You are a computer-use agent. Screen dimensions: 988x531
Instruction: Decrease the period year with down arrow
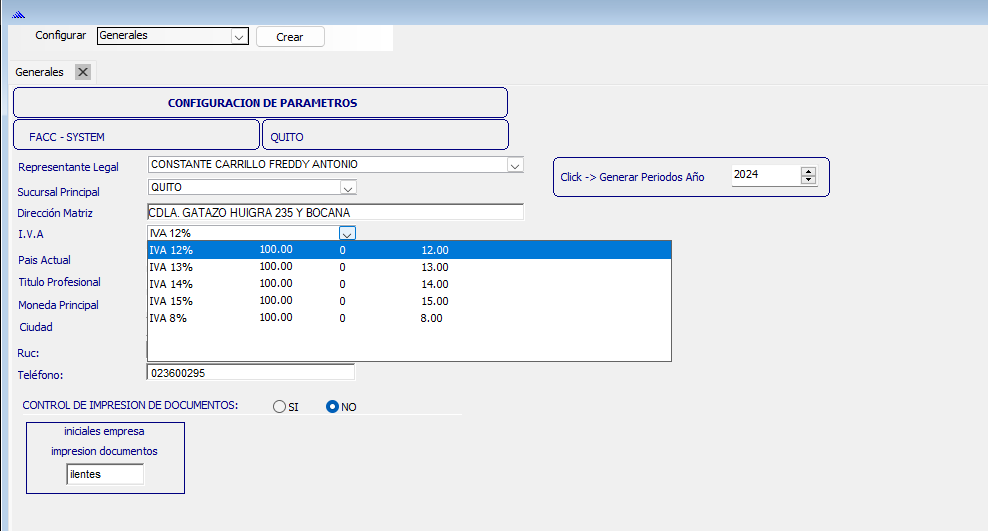click(x=809, y=180)
